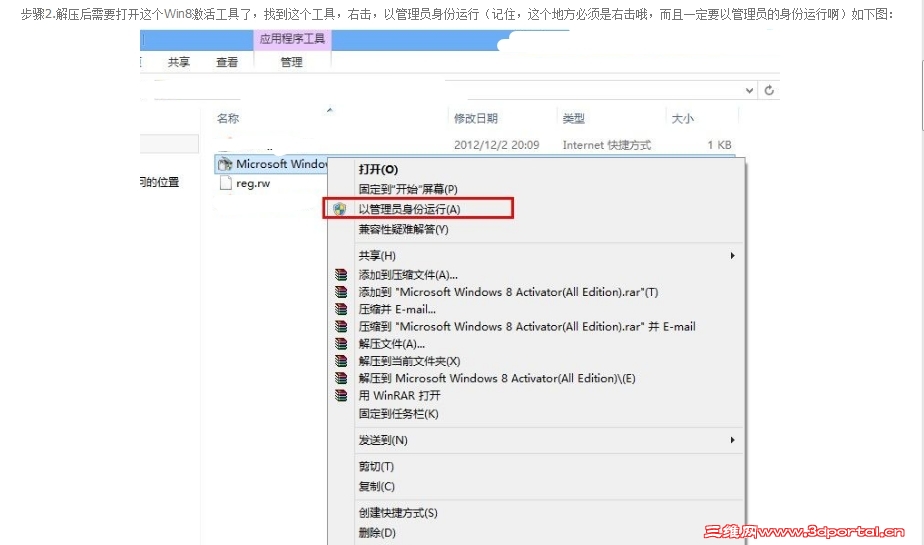924x545 pixels.
Task: Click the reg.rw file icon
Action: click(225, 183)
